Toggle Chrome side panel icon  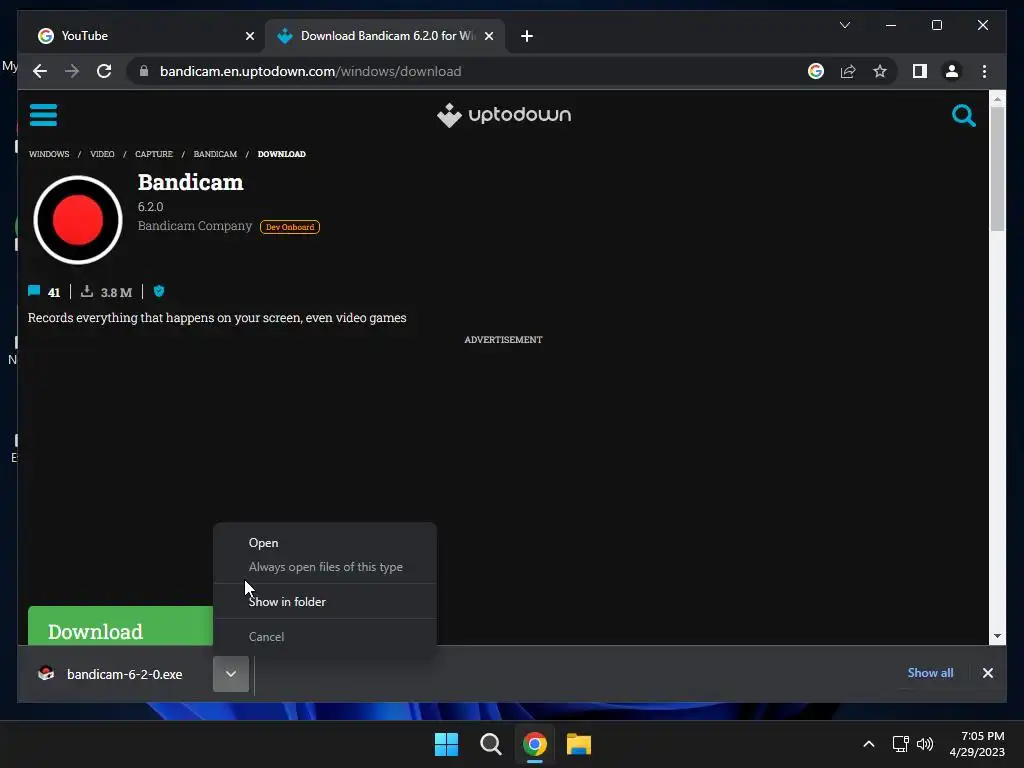coord(920,71)
